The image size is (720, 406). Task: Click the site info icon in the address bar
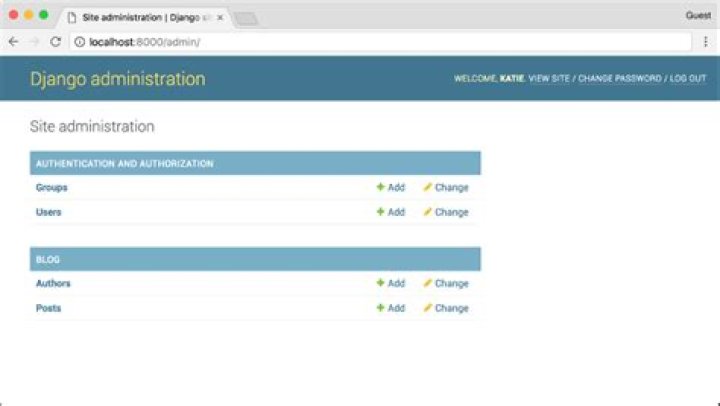(x=79, y=42)
